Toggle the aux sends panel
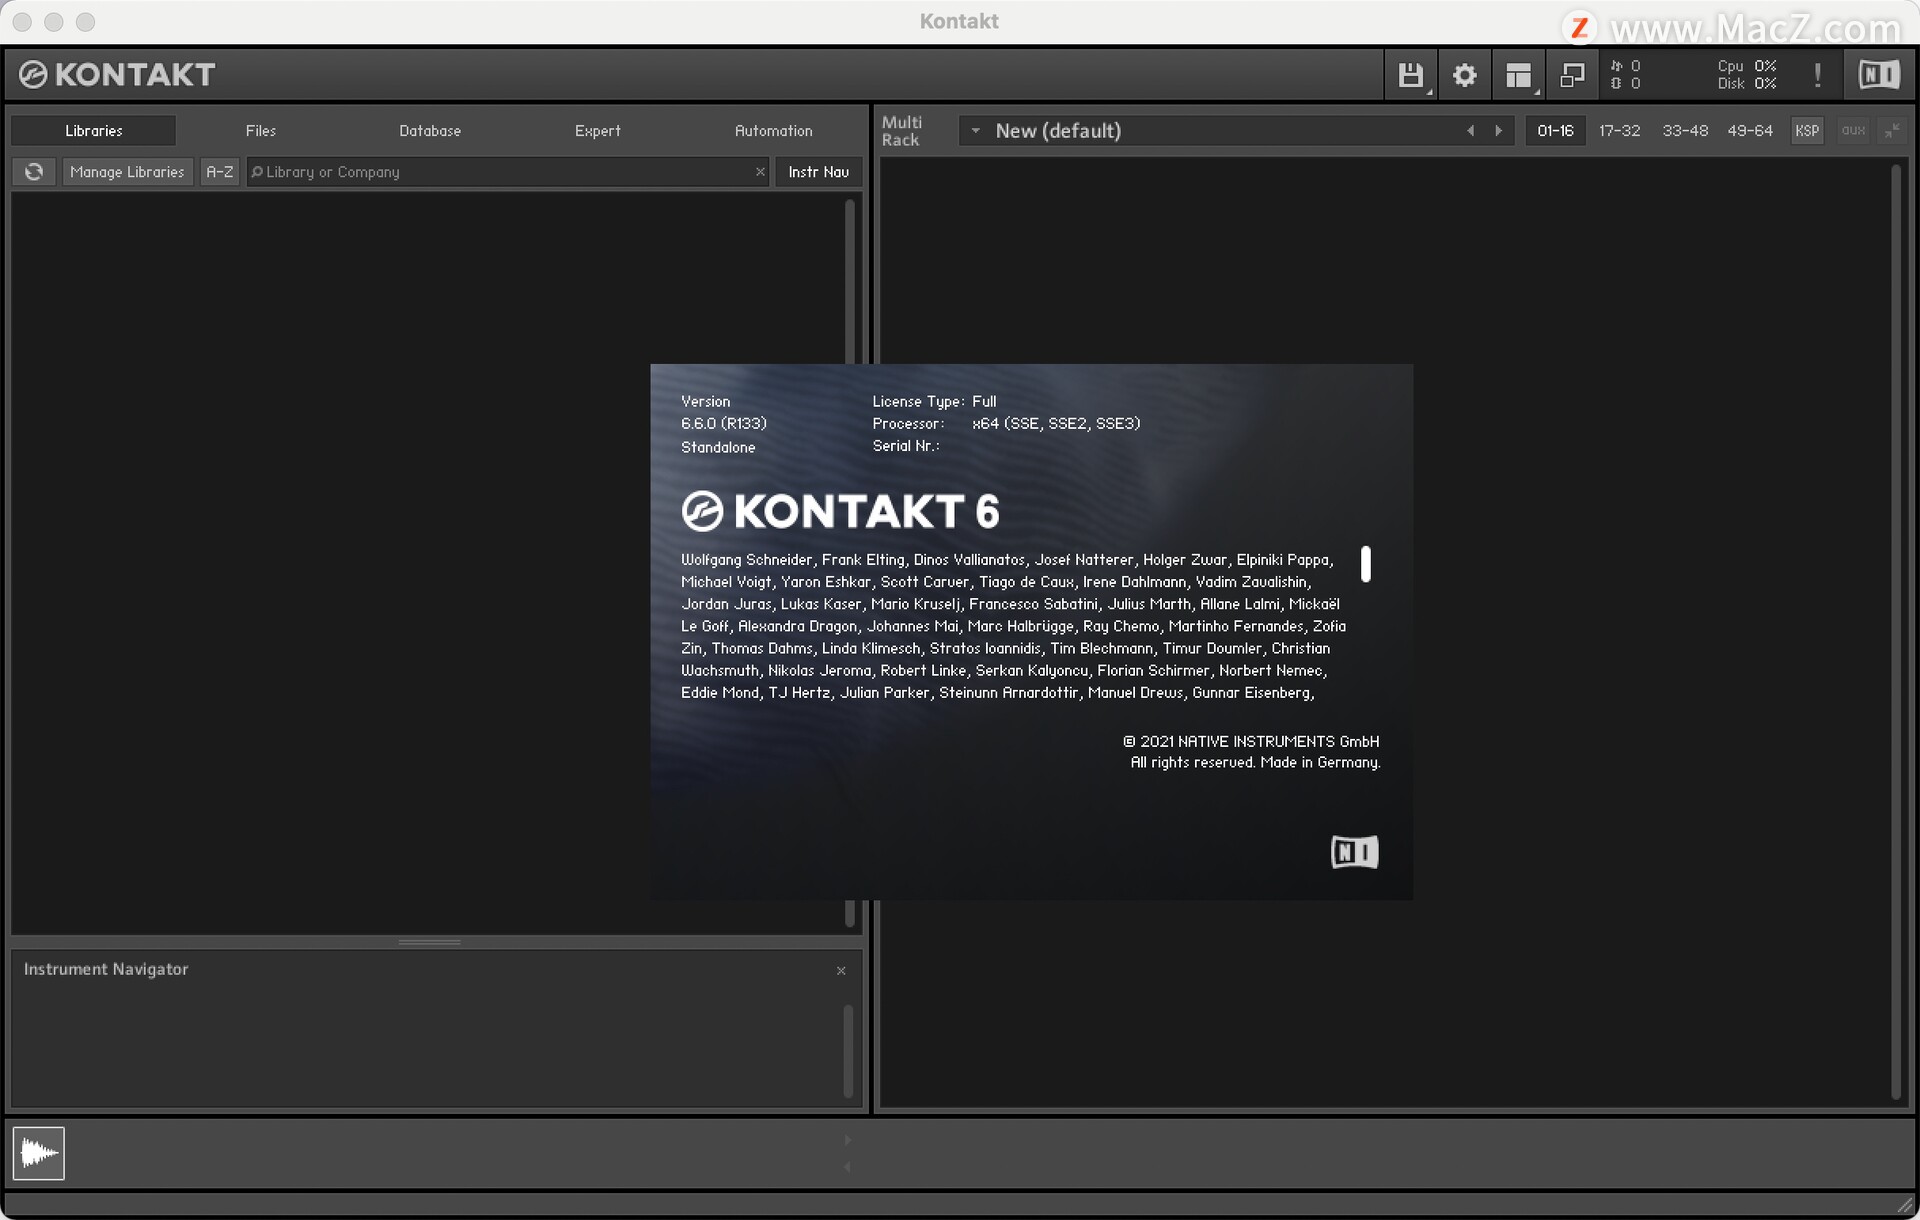 (1853, 131)
